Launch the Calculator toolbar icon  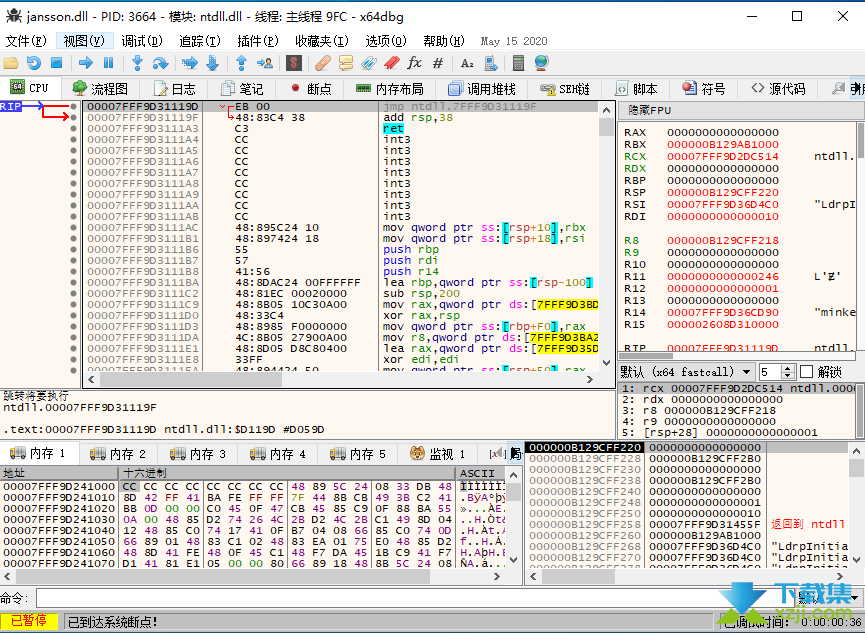click(518, 63)
